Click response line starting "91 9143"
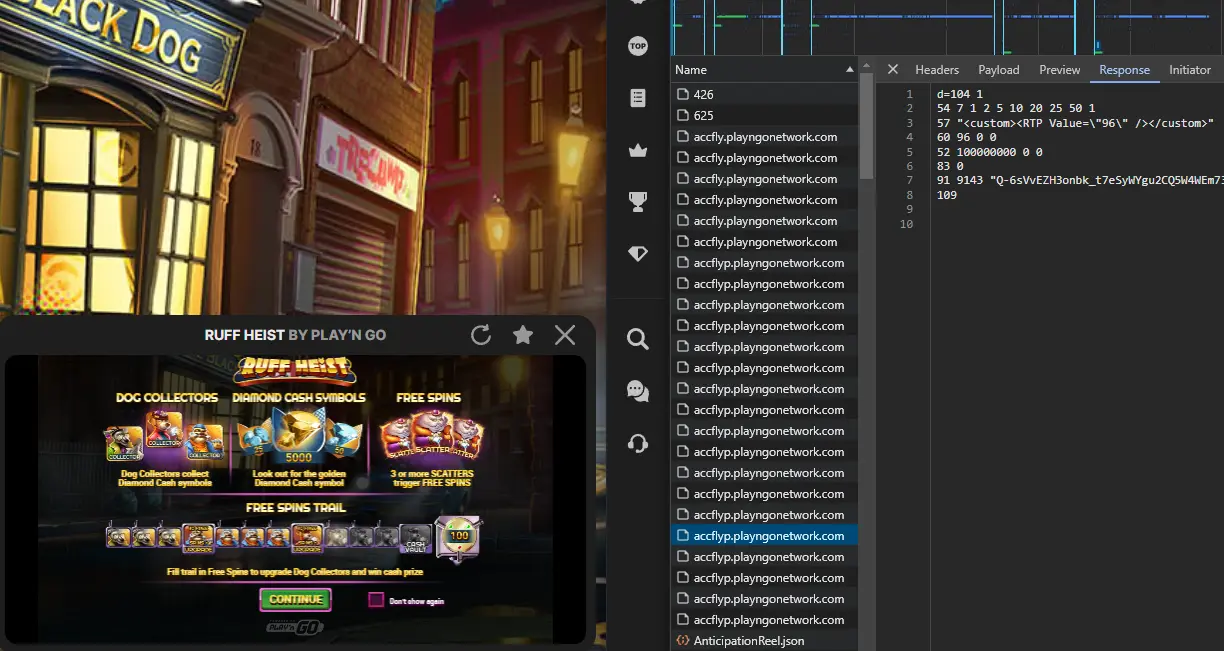The width and height of the screenshot is (1224, 651). pos(1080,181)
